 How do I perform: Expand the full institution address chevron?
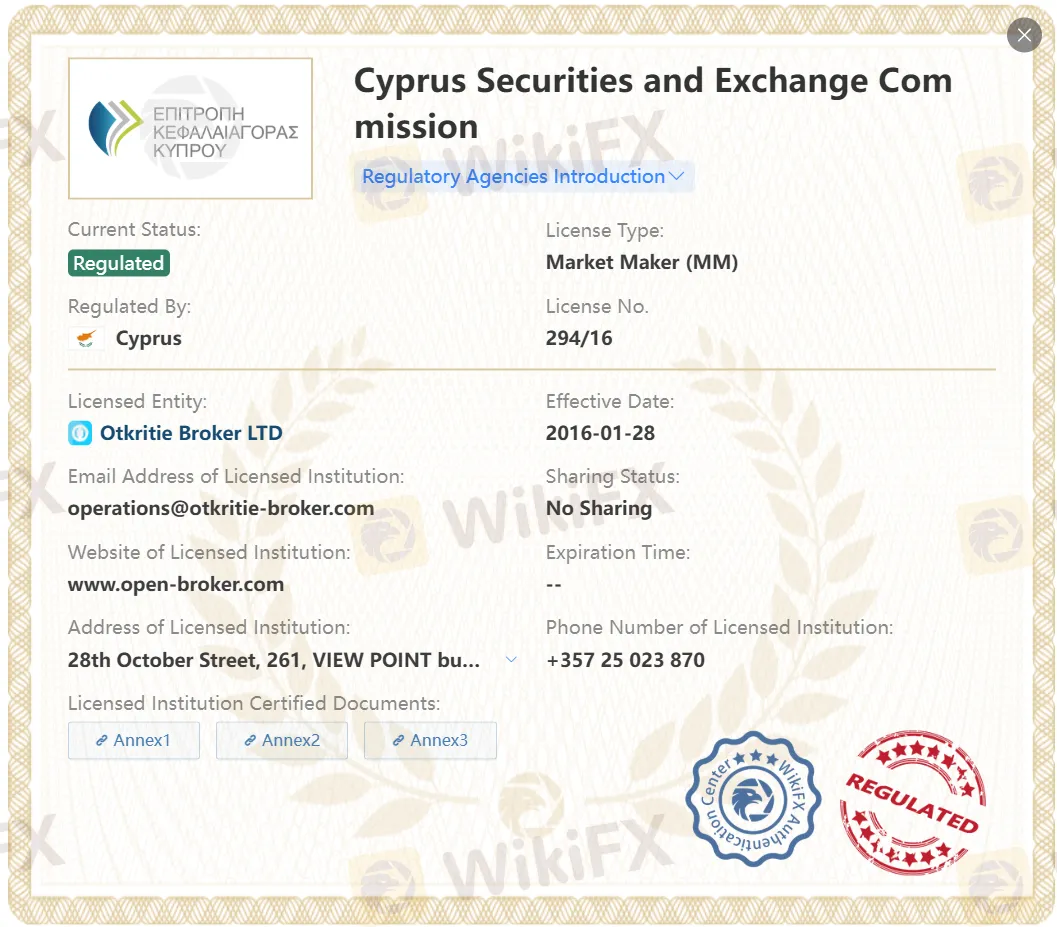click(512, 659)
